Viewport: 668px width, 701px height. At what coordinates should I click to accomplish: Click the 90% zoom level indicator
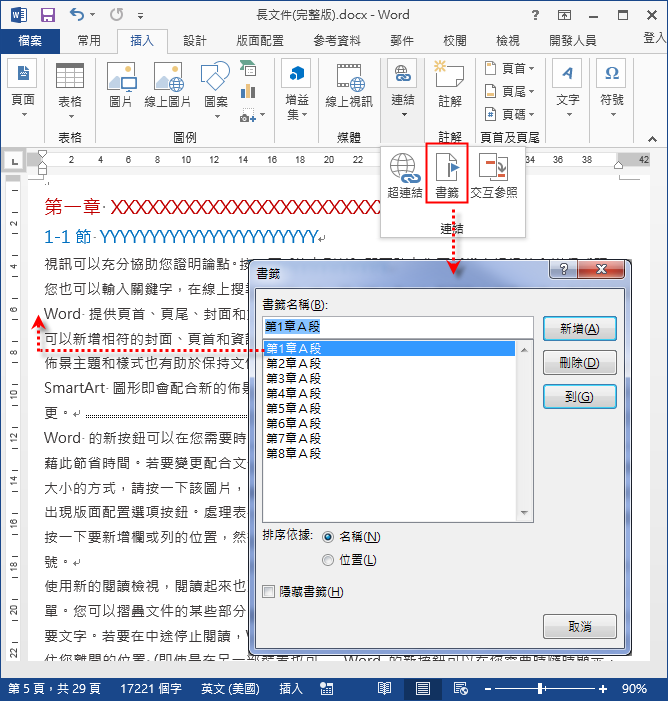pos(634,688)
